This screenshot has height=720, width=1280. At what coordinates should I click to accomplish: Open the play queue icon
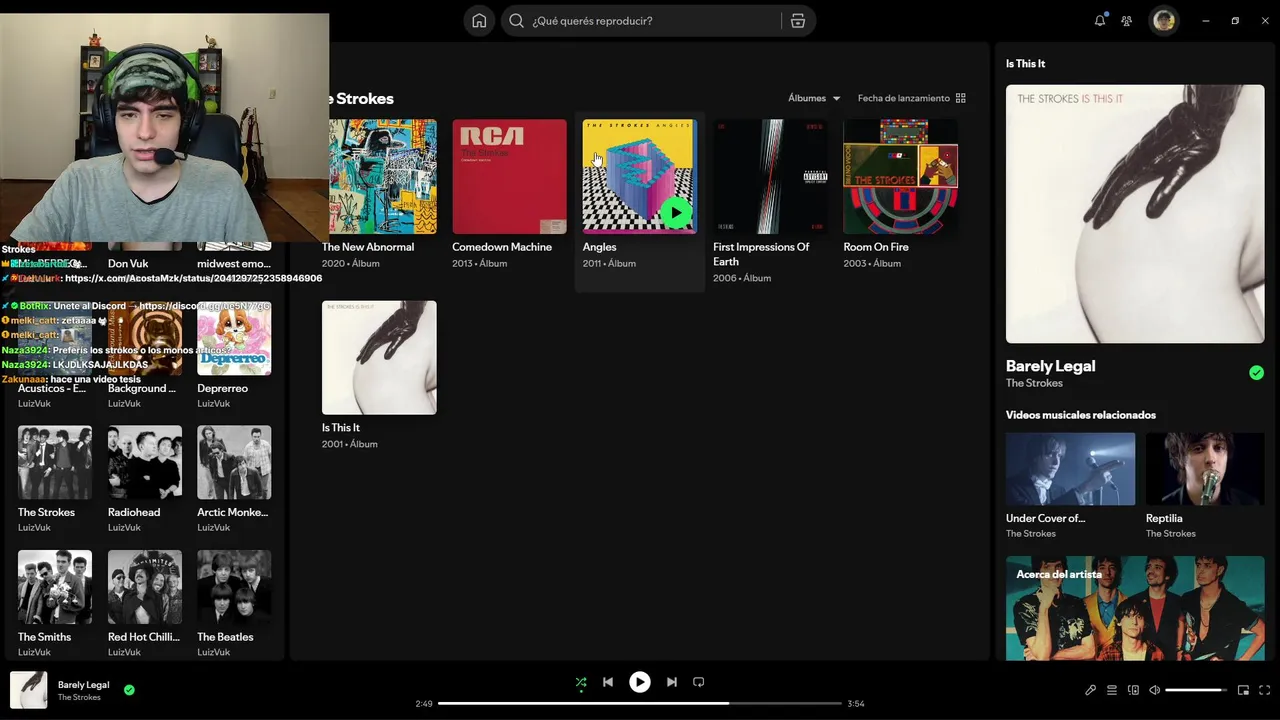tap(1112, 690)
